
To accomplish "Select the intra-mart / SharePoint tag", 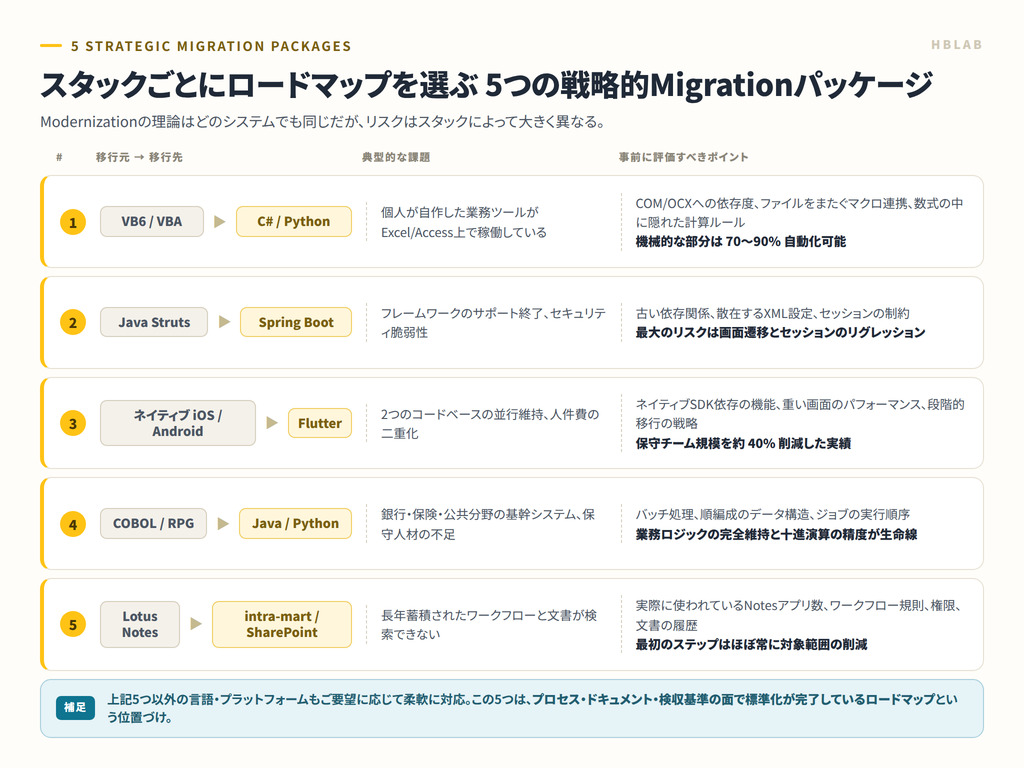I will click(282, 624).
